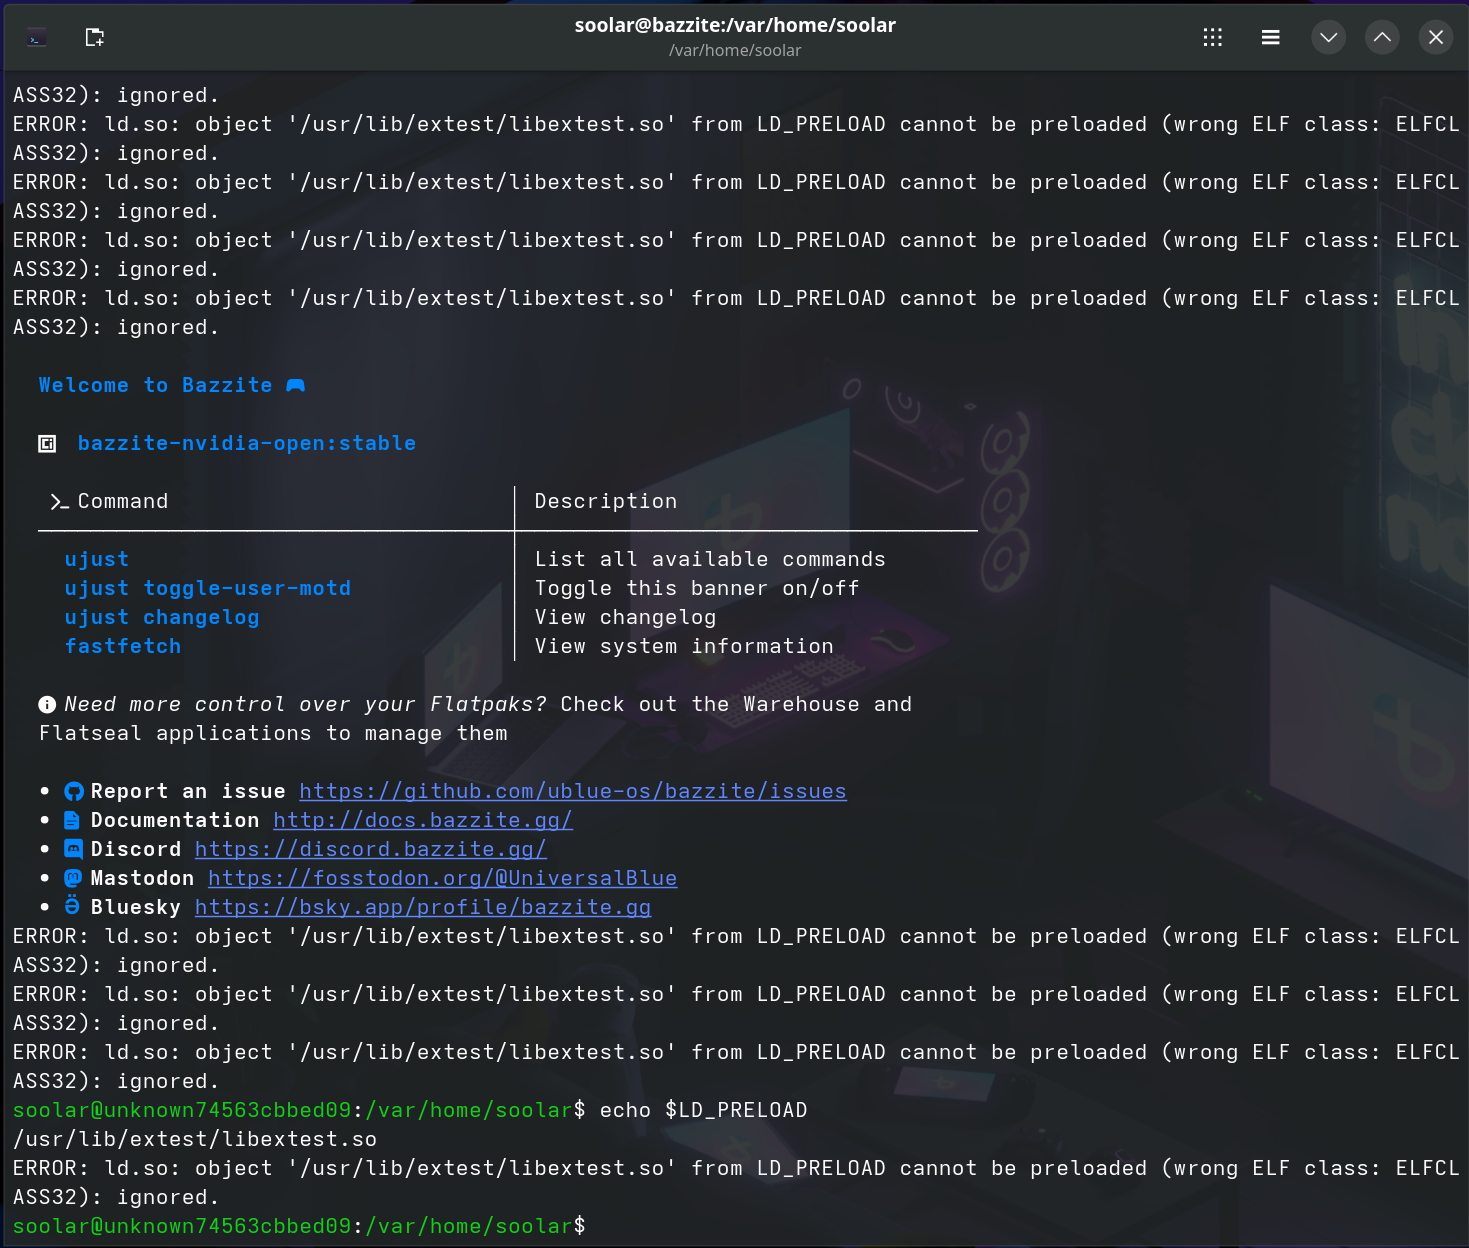Viewport: 1469px width, 1248px height.
Task: Open a new terminal tab
Action: click(95, 38)
